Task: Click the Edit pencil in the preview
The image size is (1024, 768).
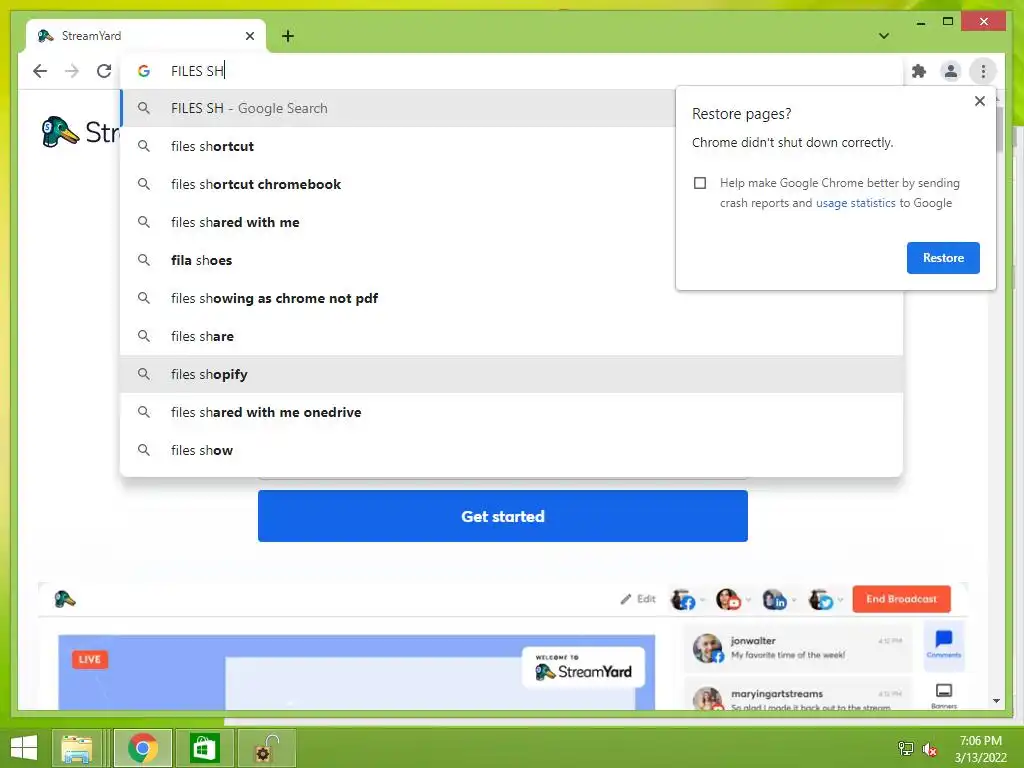Action: (x=637, y=599)
